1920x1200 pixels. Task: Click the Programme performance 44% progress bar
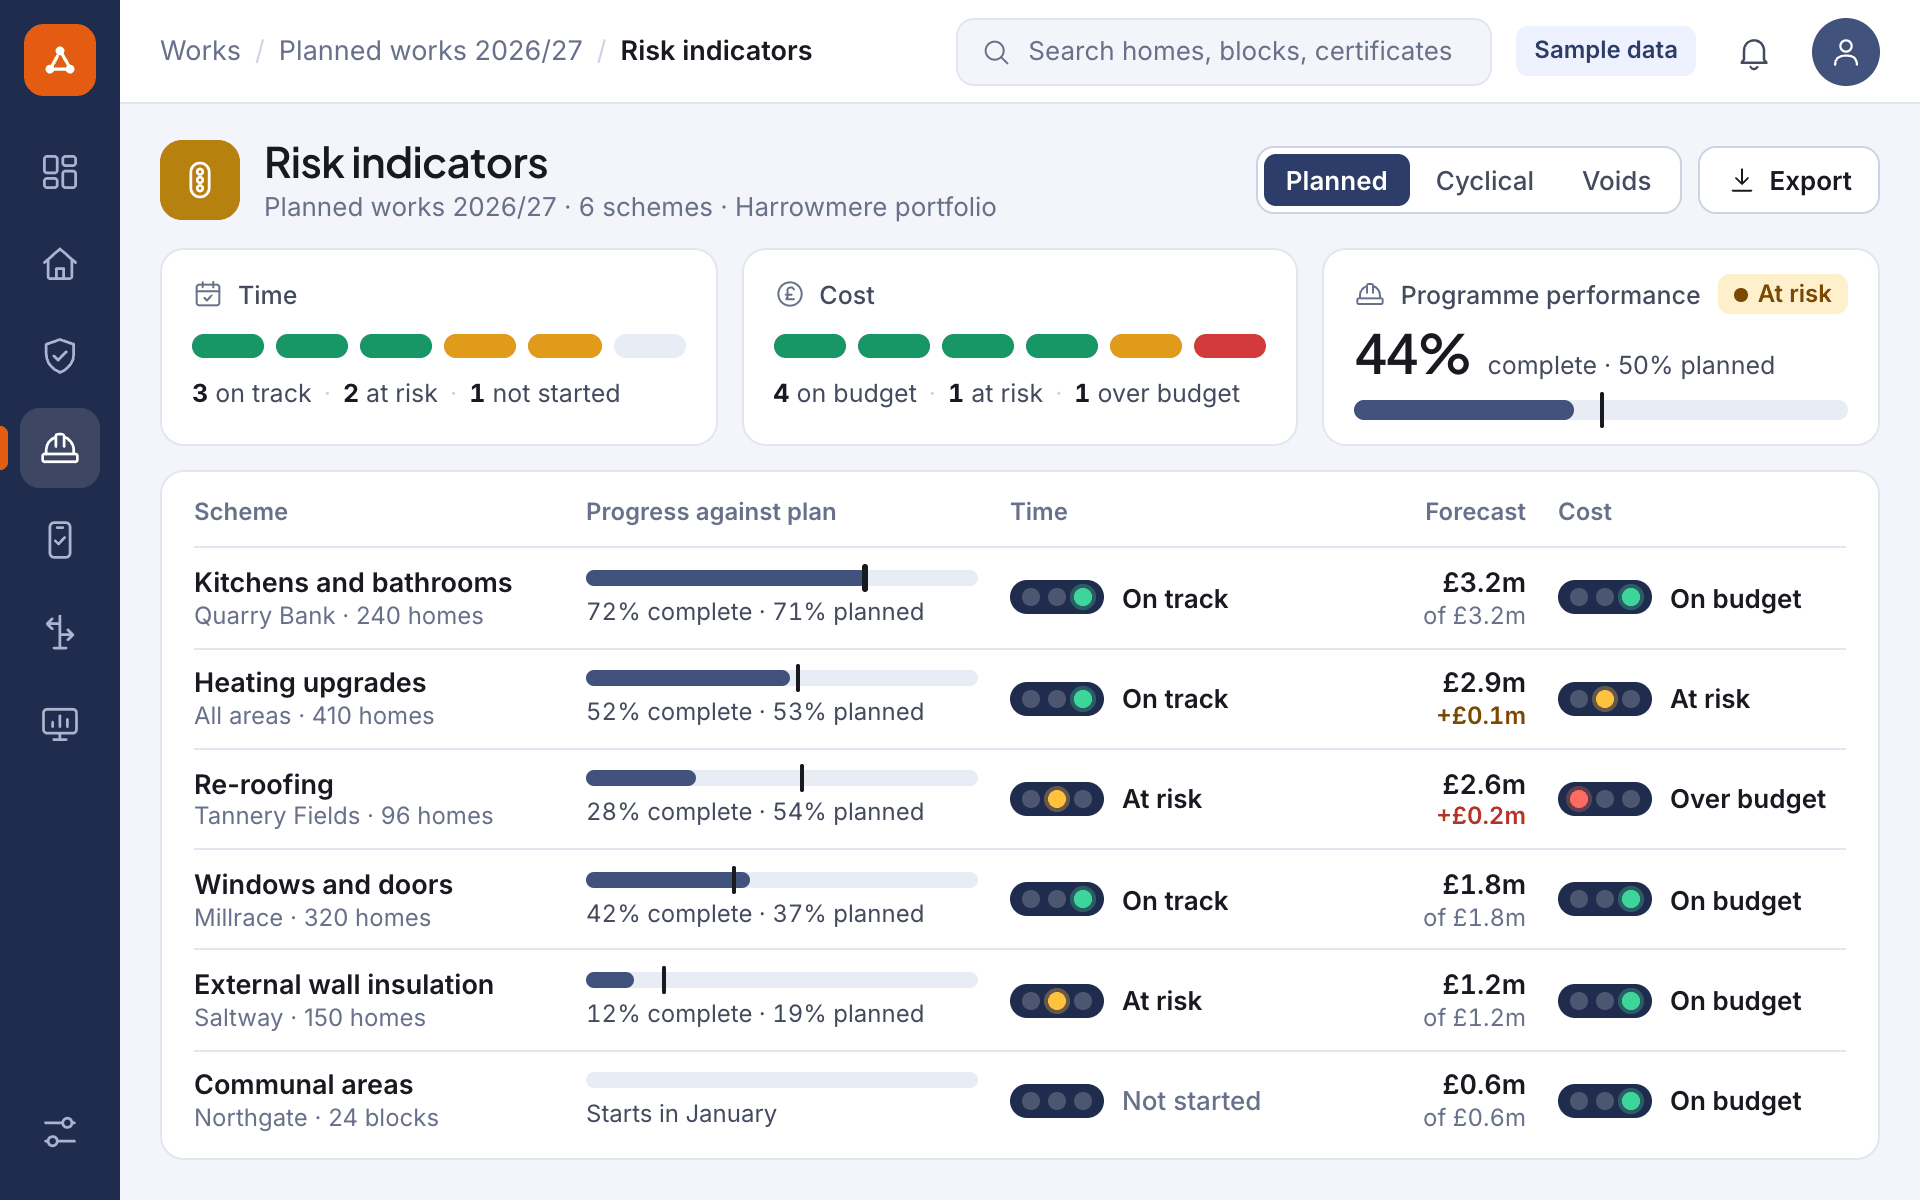click(1600, 410)
